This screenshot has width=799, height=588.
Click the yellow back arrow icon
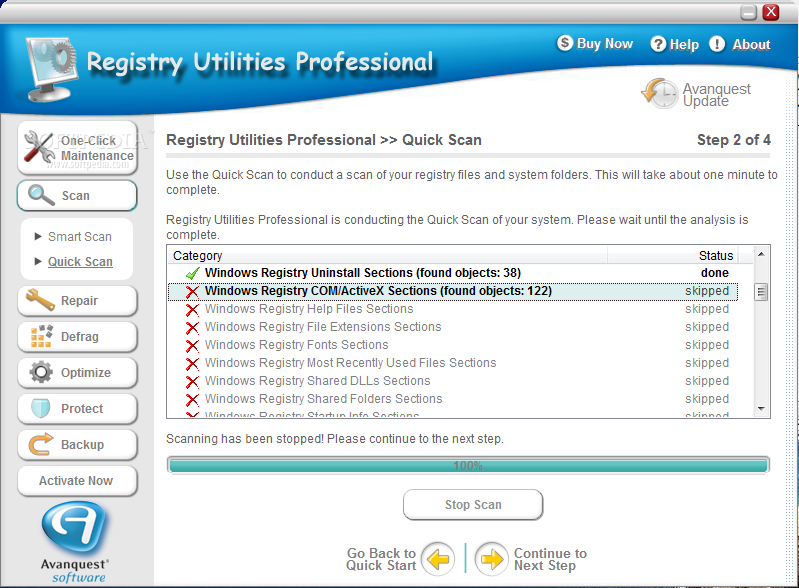click(x=438, y=559)
